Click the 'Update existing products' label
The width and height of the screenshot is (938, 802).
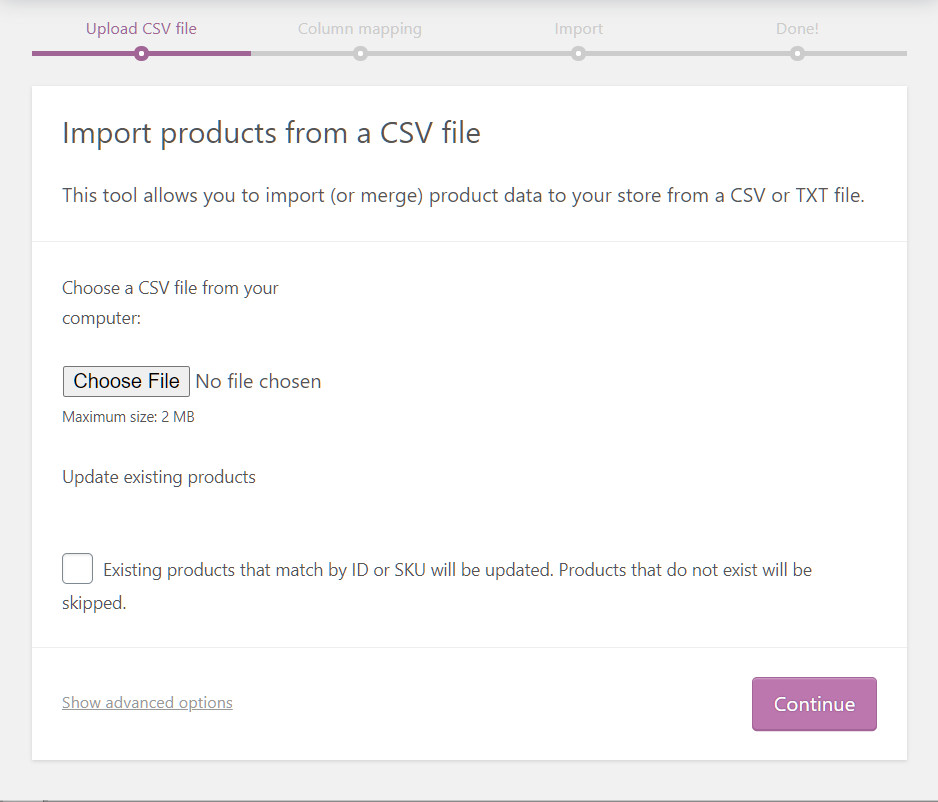pyautogui.click(x=159, y=477)
